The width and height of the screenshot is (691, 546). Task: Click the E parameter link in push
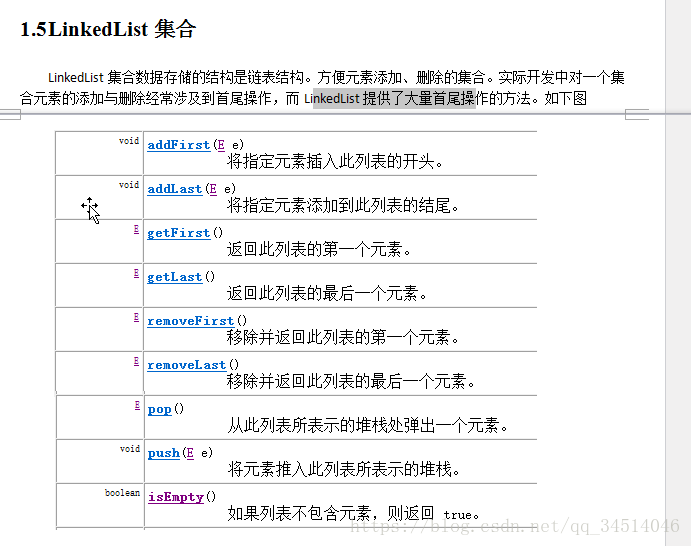coord(190,453)
